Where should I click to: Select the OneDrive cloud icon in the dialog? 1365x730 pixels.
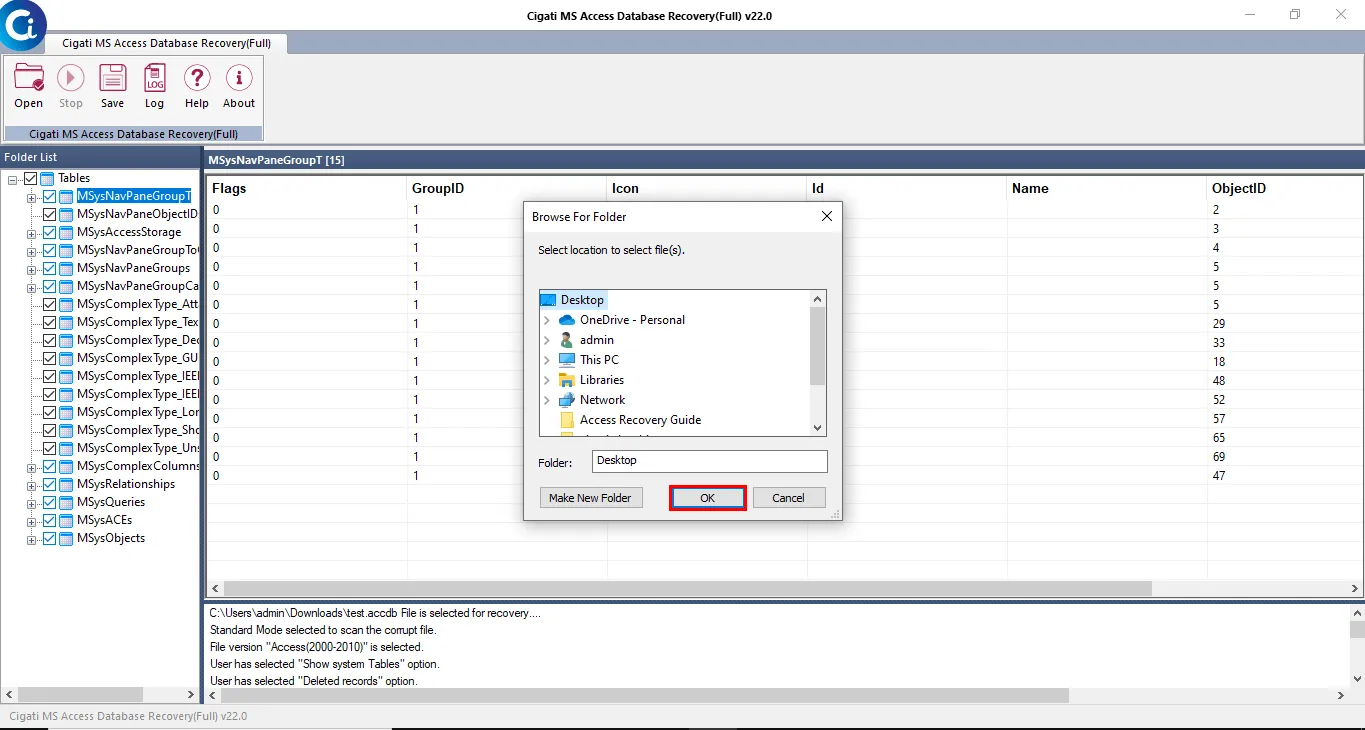(x=567, y=320)
